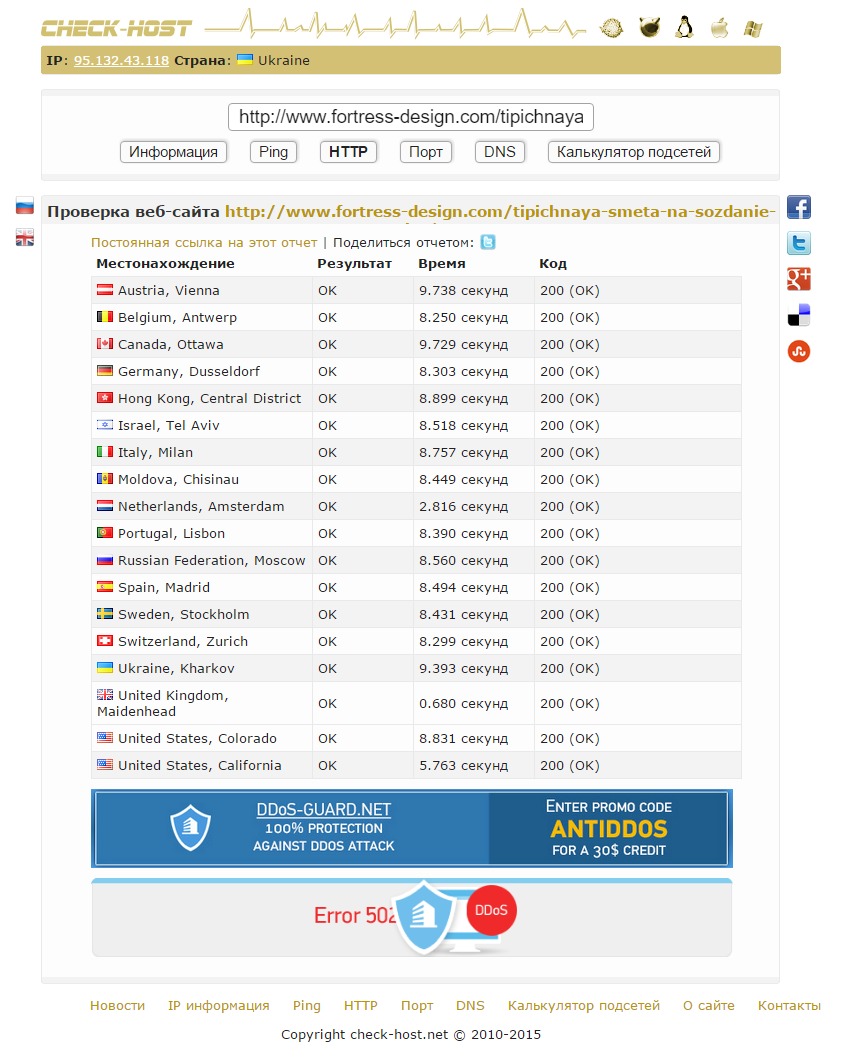Click the Austria flag in the results table
Image resolution: width=843 pixels, height=1061 pixels.
[x=105, y=290]
